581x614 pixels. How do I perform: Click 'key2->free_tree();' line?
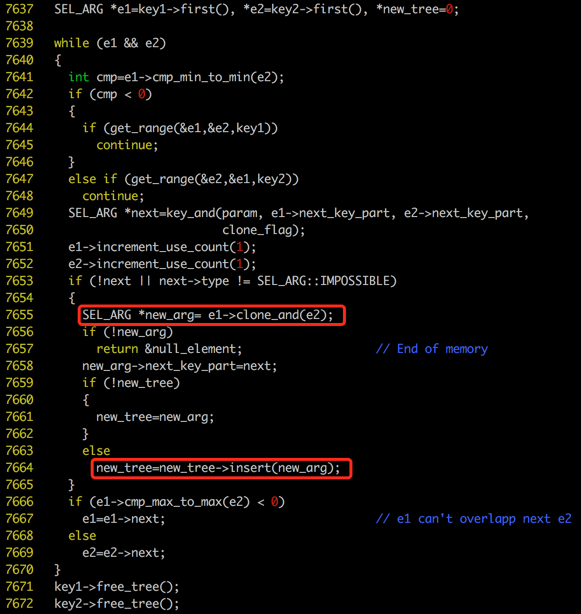[x=117, y=603]
